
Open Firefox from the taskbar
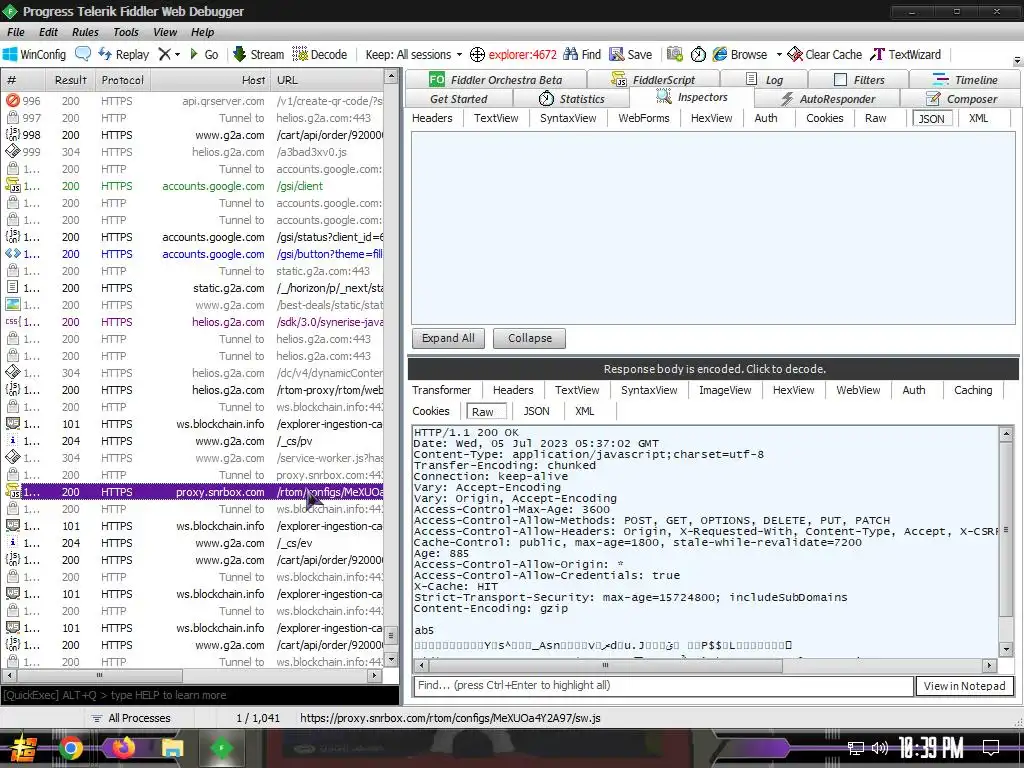point(121,748)
